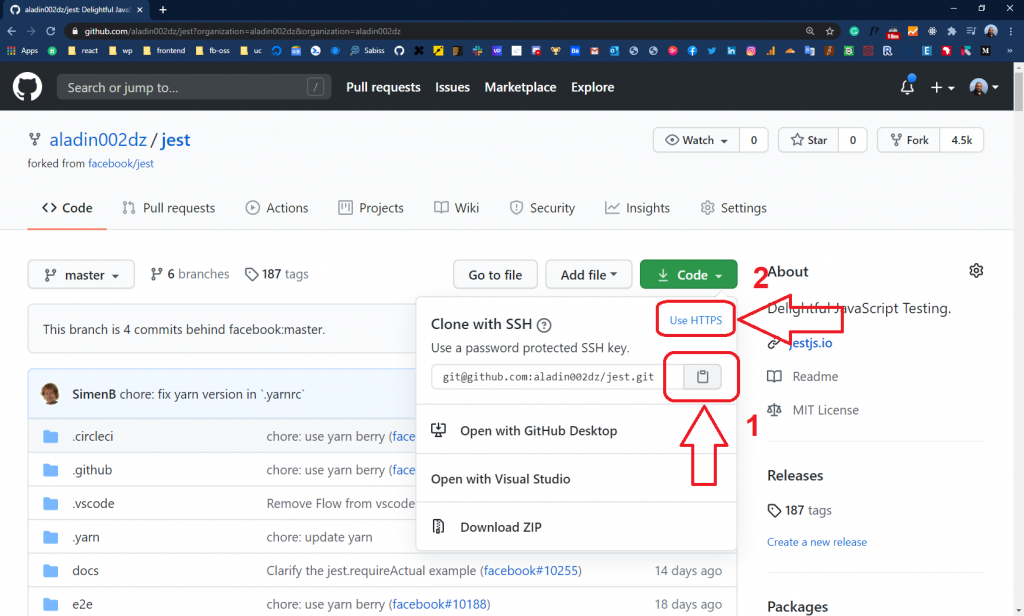Expand the Add file dropdown

point(588,274)
